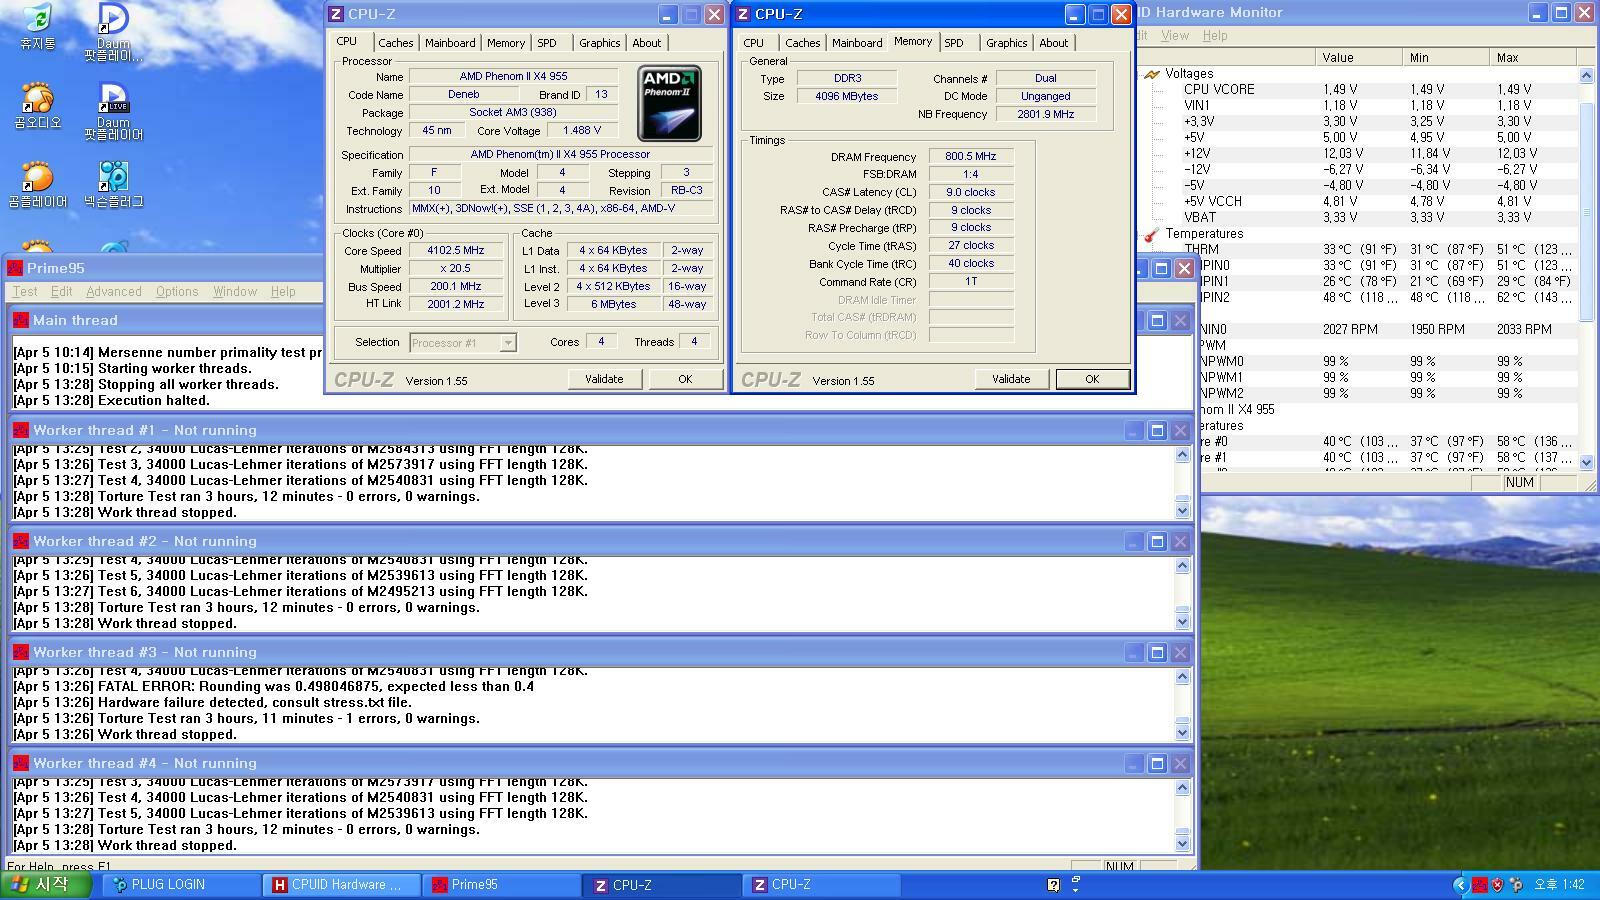Open the About tab in right CPU-Z
This screenshot has width=1600, height=900.
1053,43
